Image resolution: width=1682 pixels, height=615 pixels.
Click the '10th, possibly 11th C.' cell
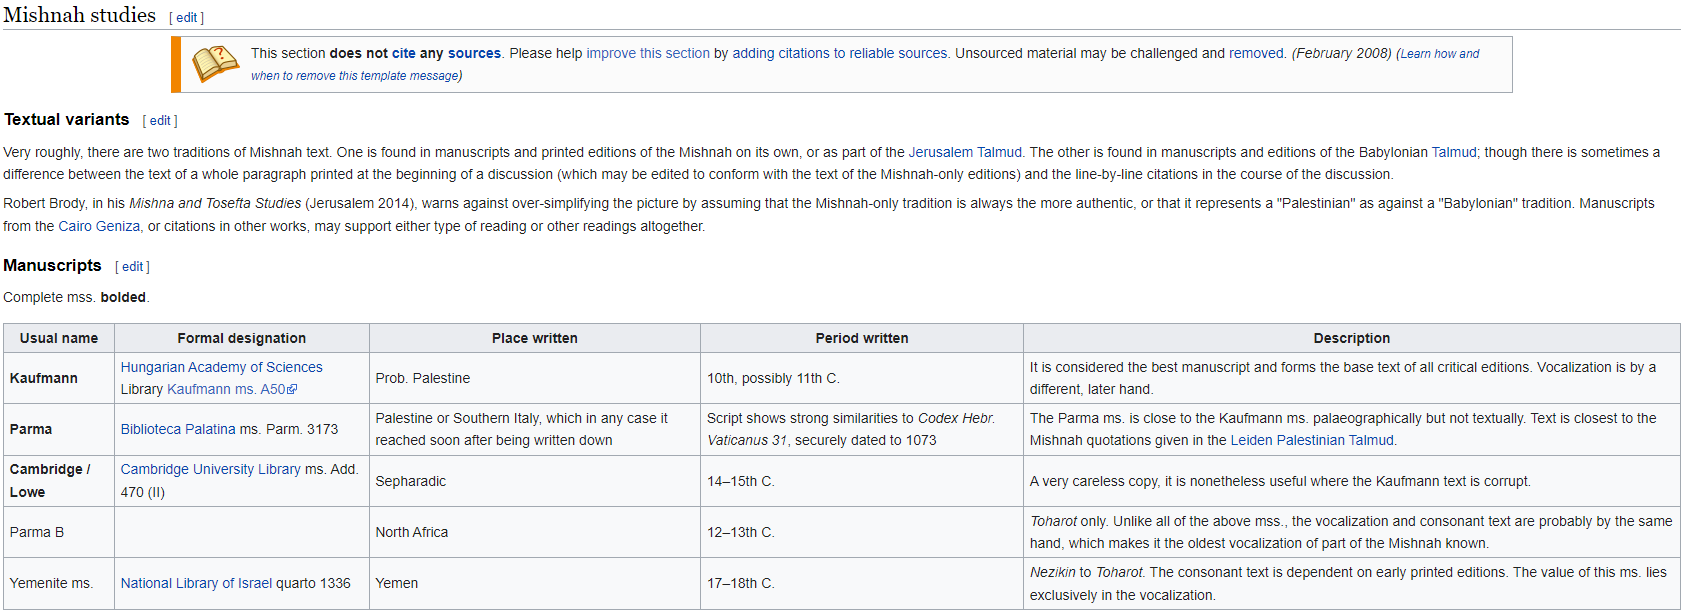[862, 379]
